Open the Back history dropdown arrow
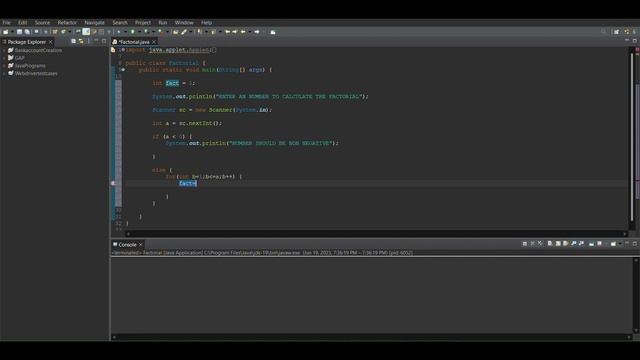Viewport: 640px width, 360px height. (250, 32)
